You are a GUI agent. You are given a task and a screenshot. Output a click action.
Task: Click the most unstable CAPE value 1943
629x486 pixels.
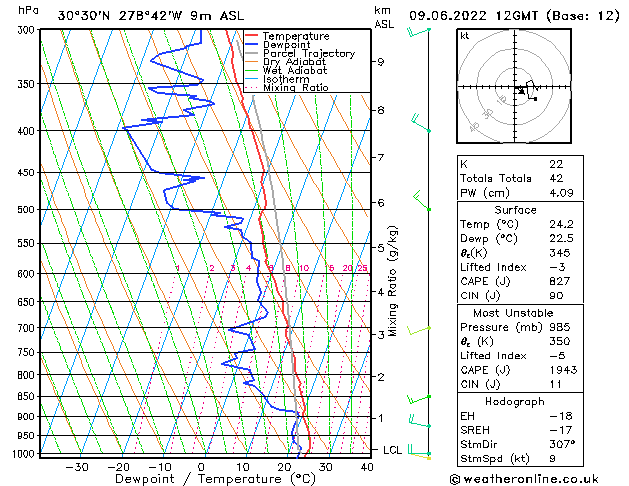click(563, 370)
